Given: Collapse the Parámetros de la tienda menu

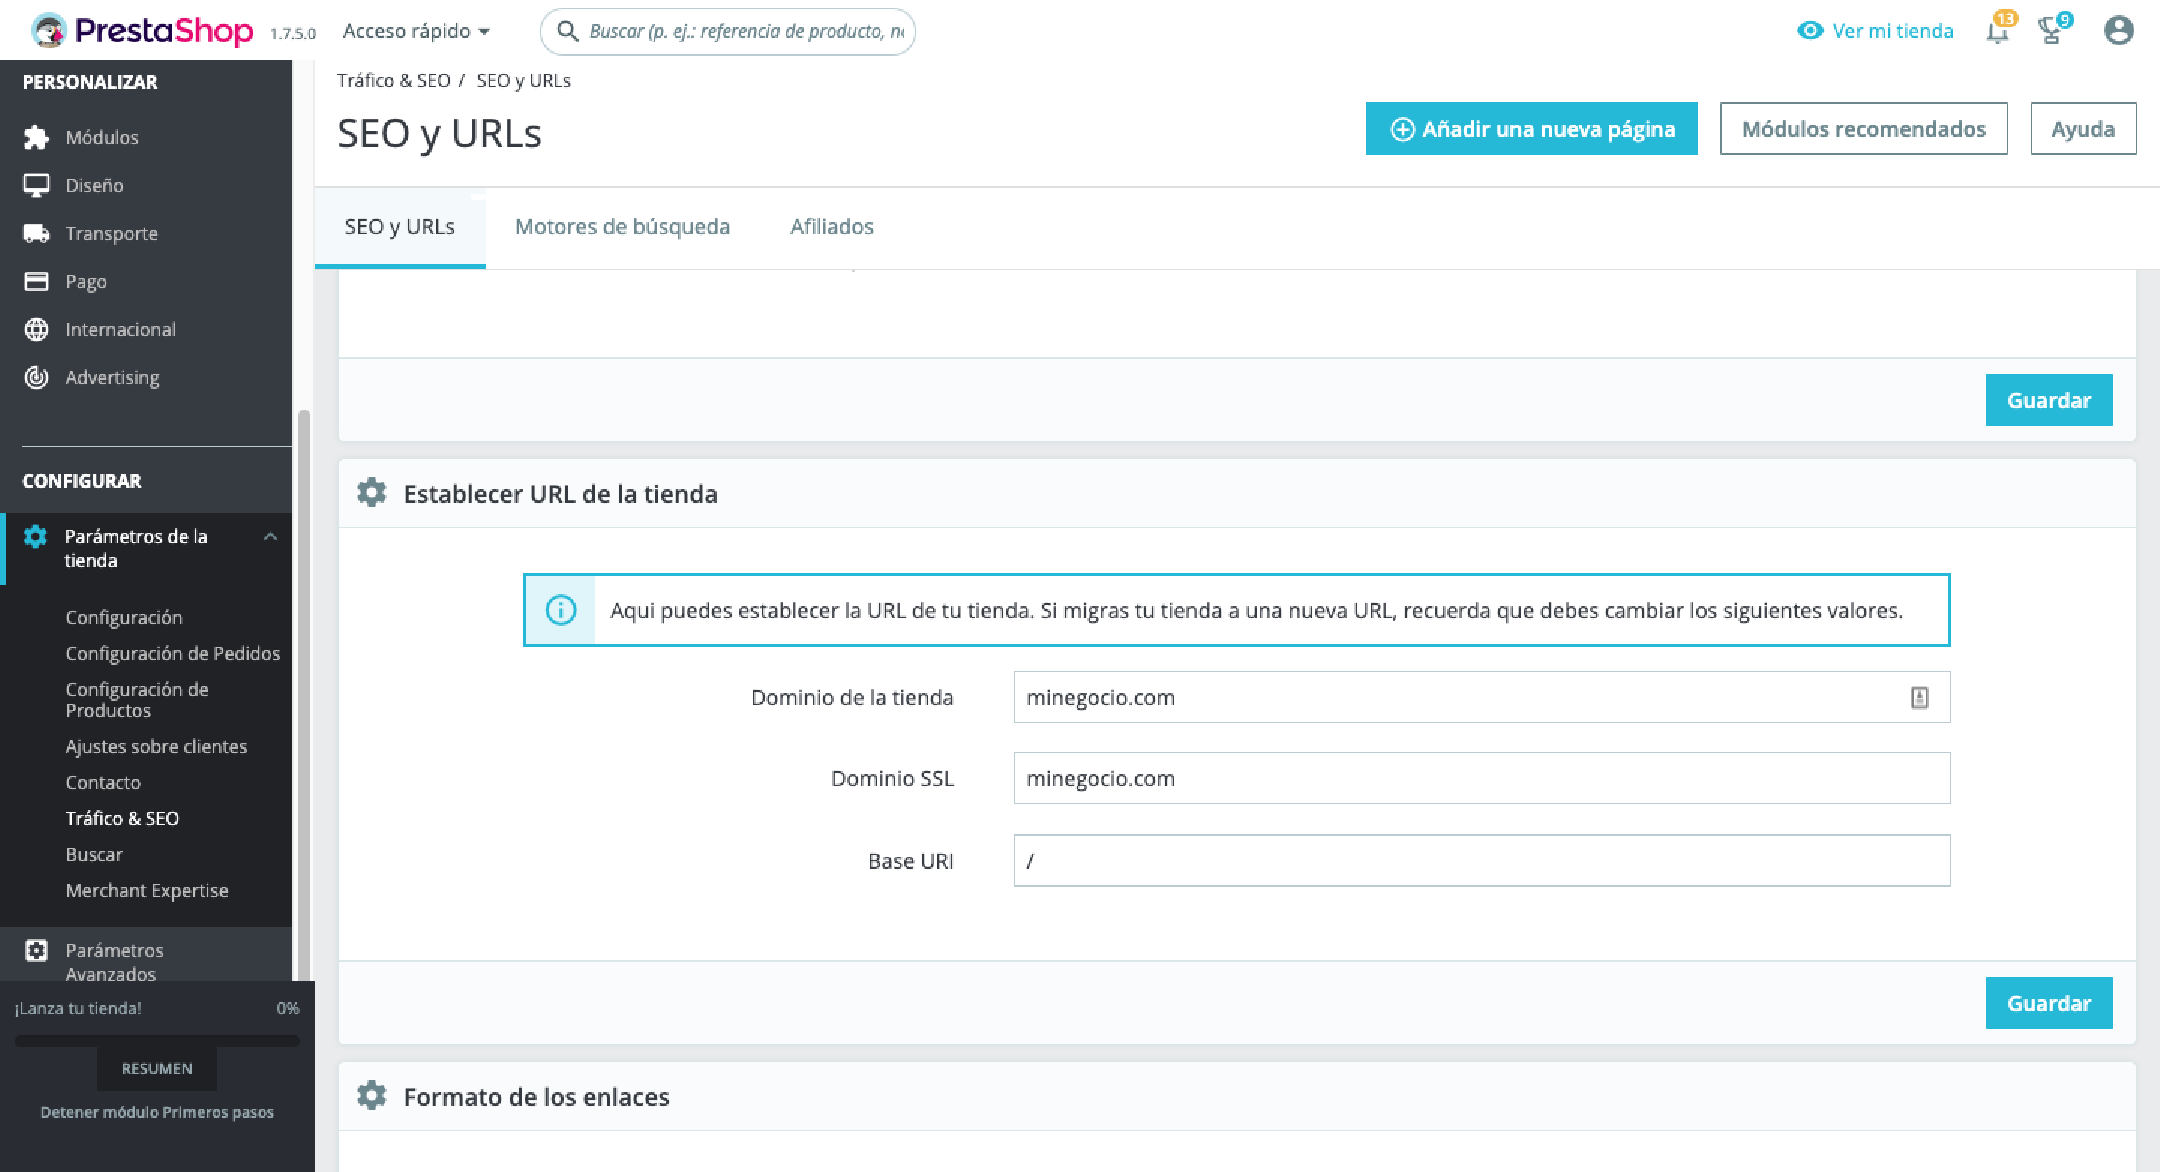Looking at the screenshot, I should [x=270, y=537].
